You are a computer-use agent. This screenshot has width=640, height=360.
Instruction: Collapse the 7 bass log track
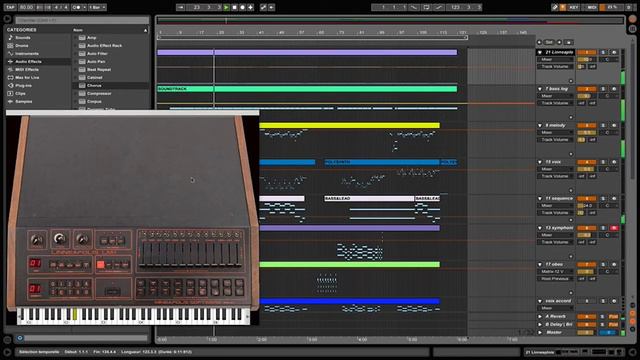click(540, 89)
